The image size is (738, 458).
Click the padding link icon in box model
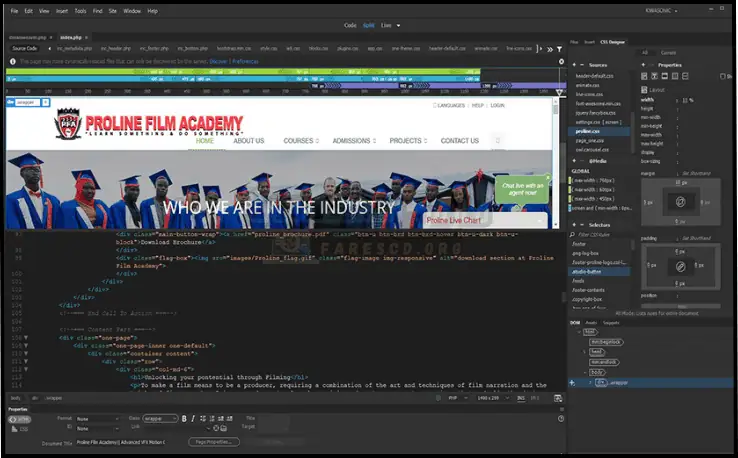point(680,267)
